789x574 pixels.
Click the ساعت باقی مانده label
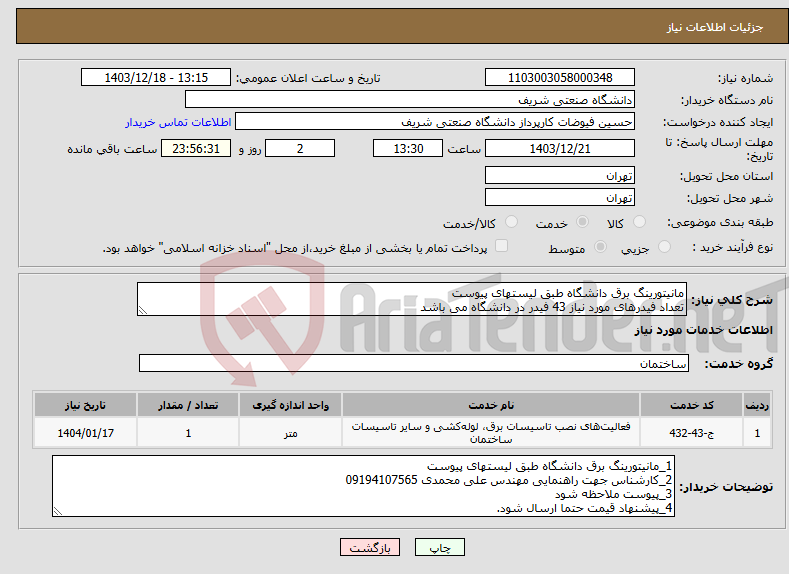point(112,149)
